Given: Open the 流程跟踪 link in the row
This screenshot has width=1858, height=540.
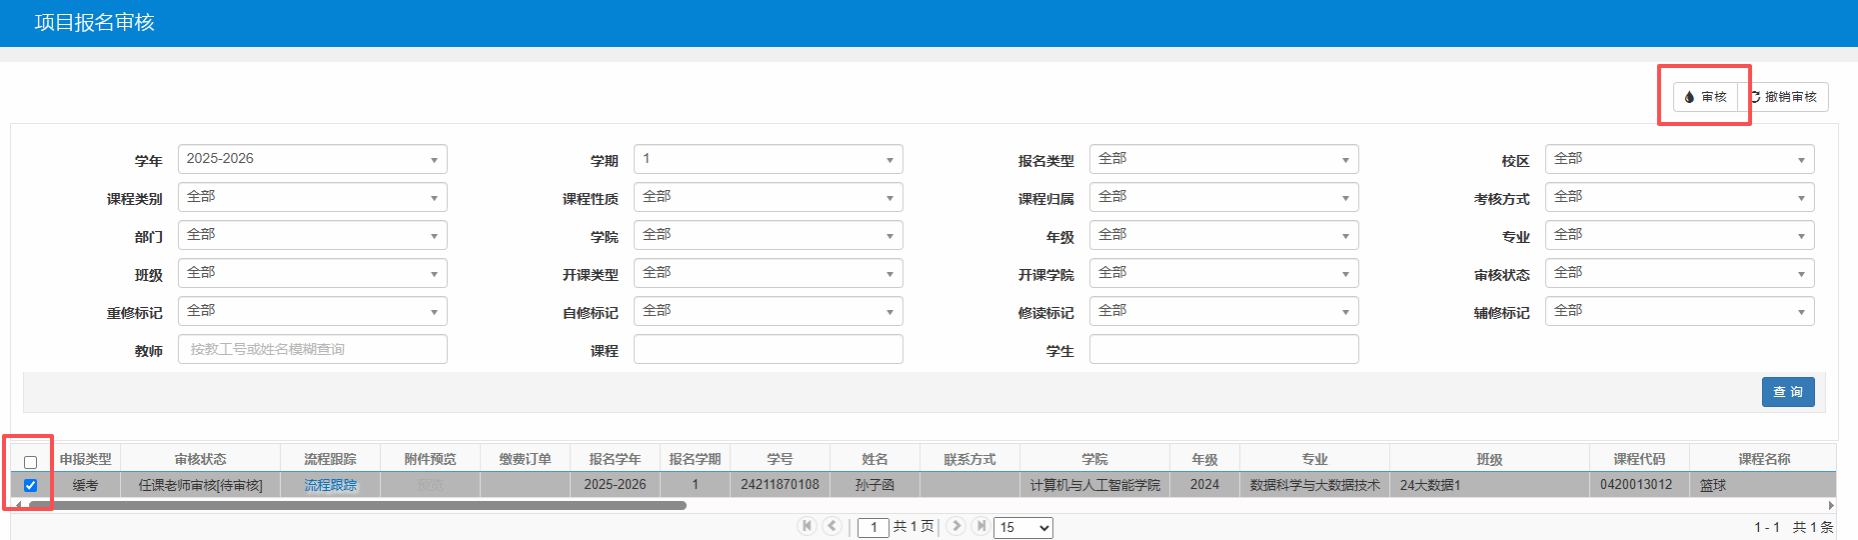Looking at the screenshot, I should coord(330,485).
